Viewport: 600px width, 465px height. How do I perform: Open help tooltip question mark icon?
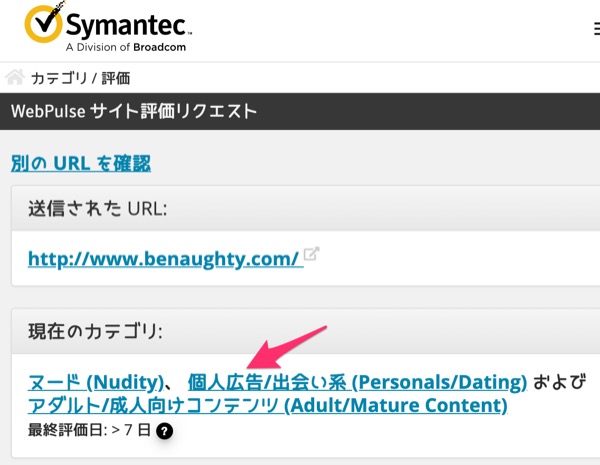tap(165, 431)
